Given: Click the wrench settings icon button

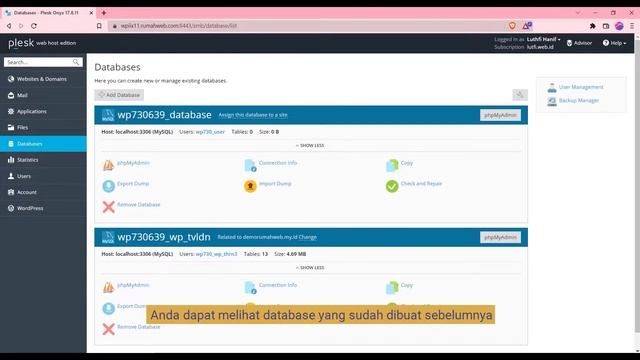Looking at the screenshot, I should (520, 95).
